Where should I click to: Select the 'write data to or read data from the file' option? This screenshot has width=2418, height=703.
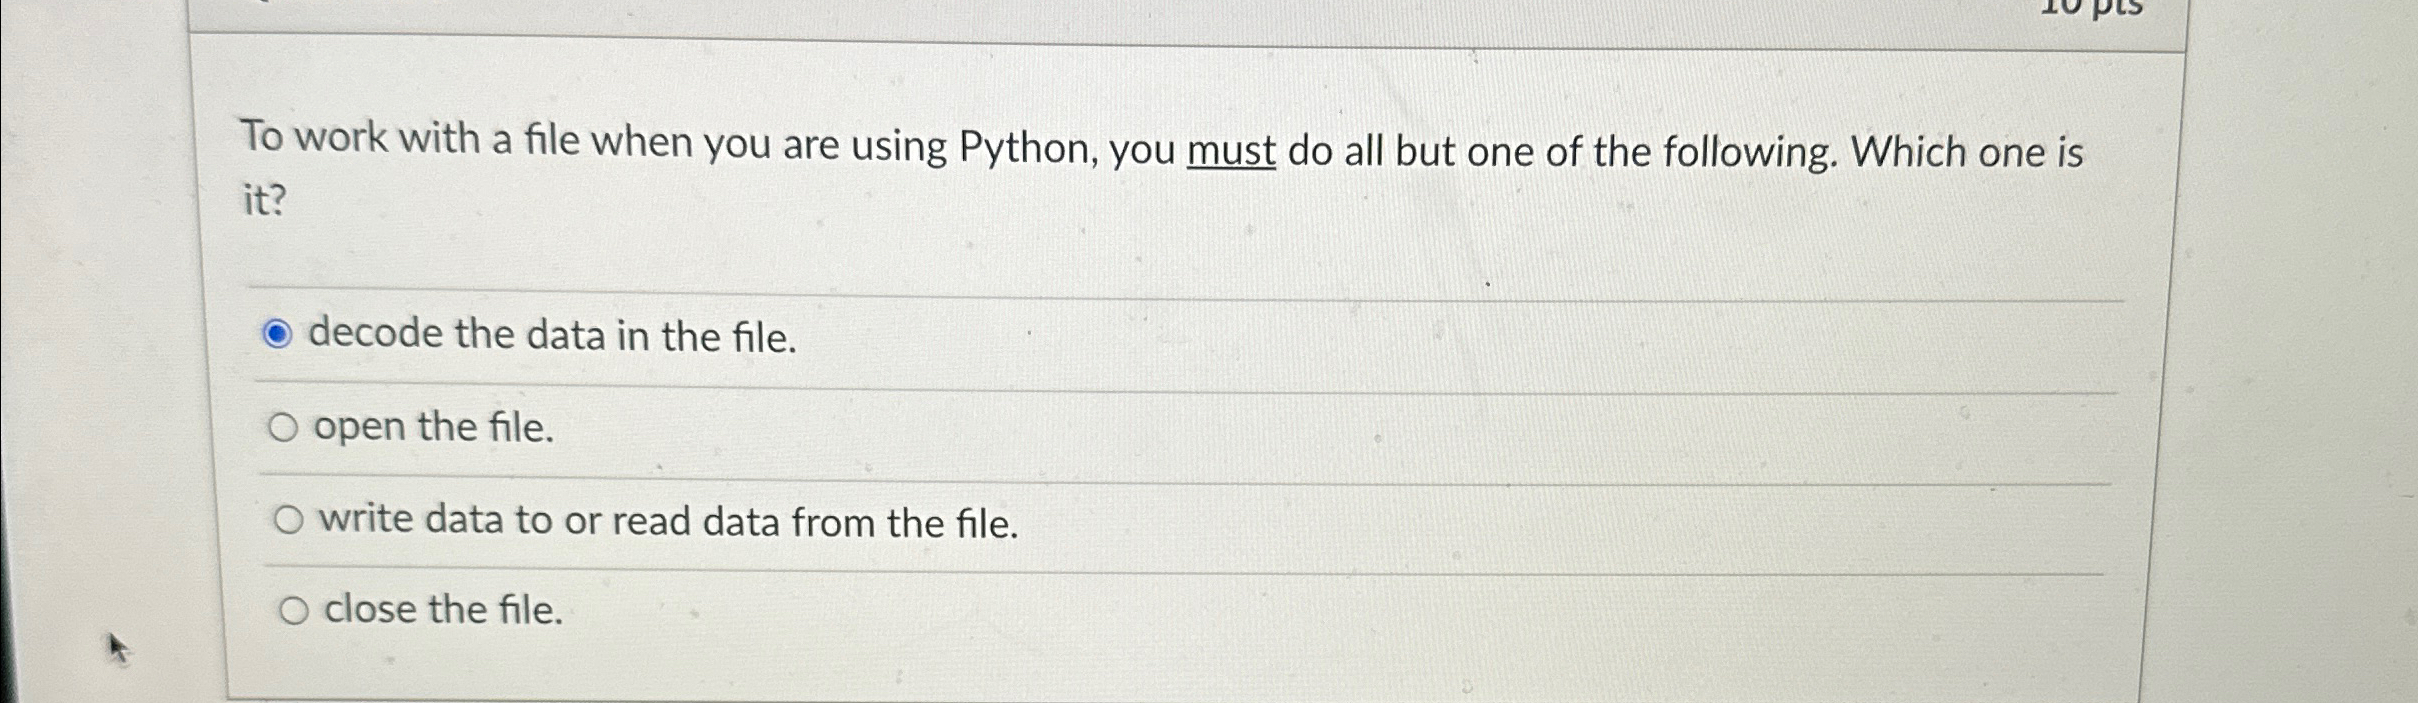pos(290,518)
